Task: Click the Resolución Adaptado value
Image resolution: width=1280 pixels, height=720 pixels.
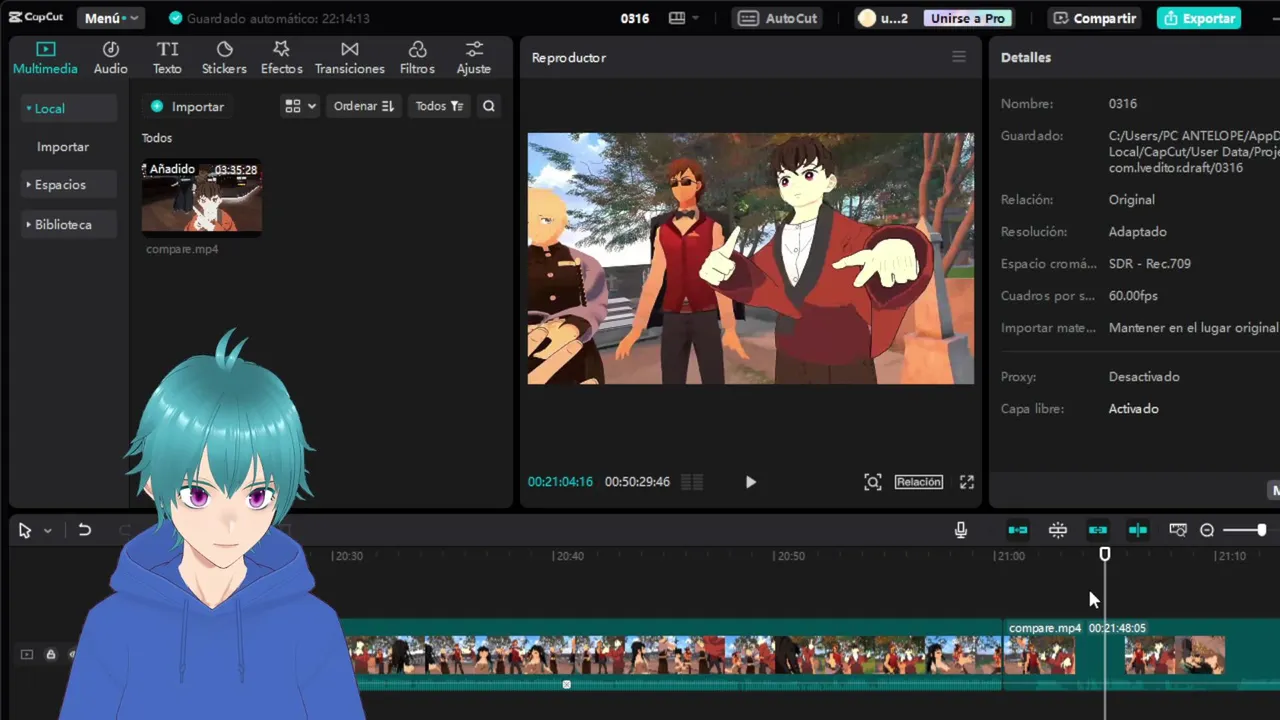Action: tap(1137, 232)
